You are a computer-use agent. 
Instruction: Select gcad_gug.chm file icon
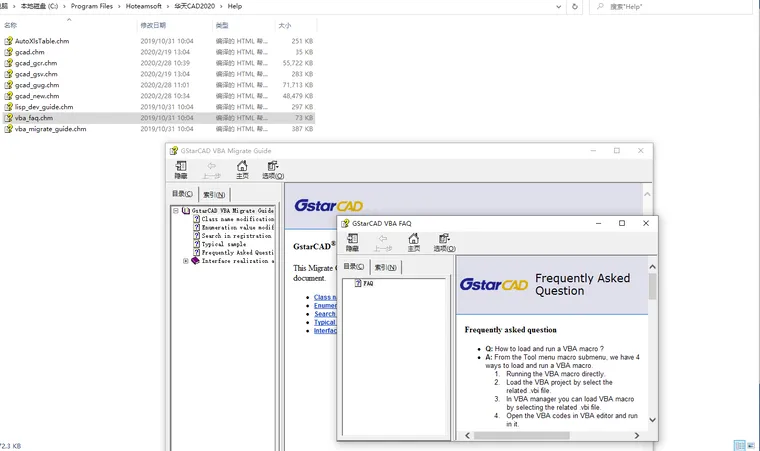pyautogui.click(x=8, y=85)
